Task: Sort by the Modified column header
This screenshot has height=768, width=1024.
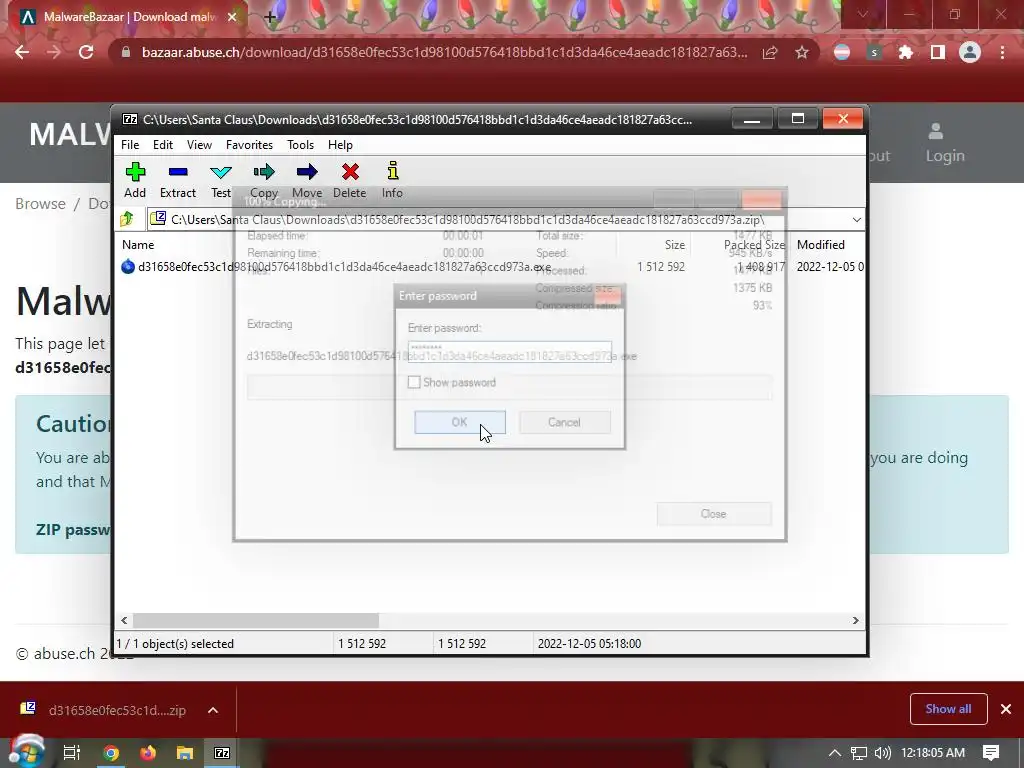Action: (x=821, y=245)
